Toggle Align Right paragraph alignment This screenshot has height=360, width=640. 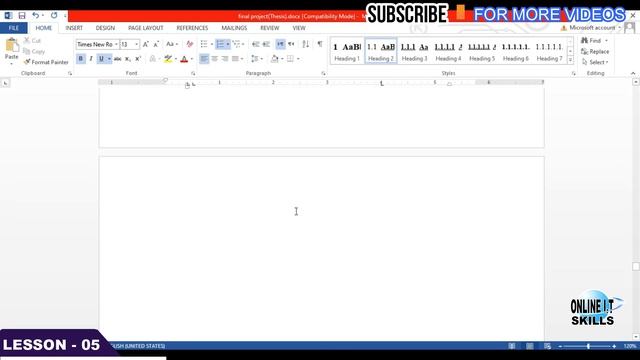pyautogui.click(x=225, y=59)
